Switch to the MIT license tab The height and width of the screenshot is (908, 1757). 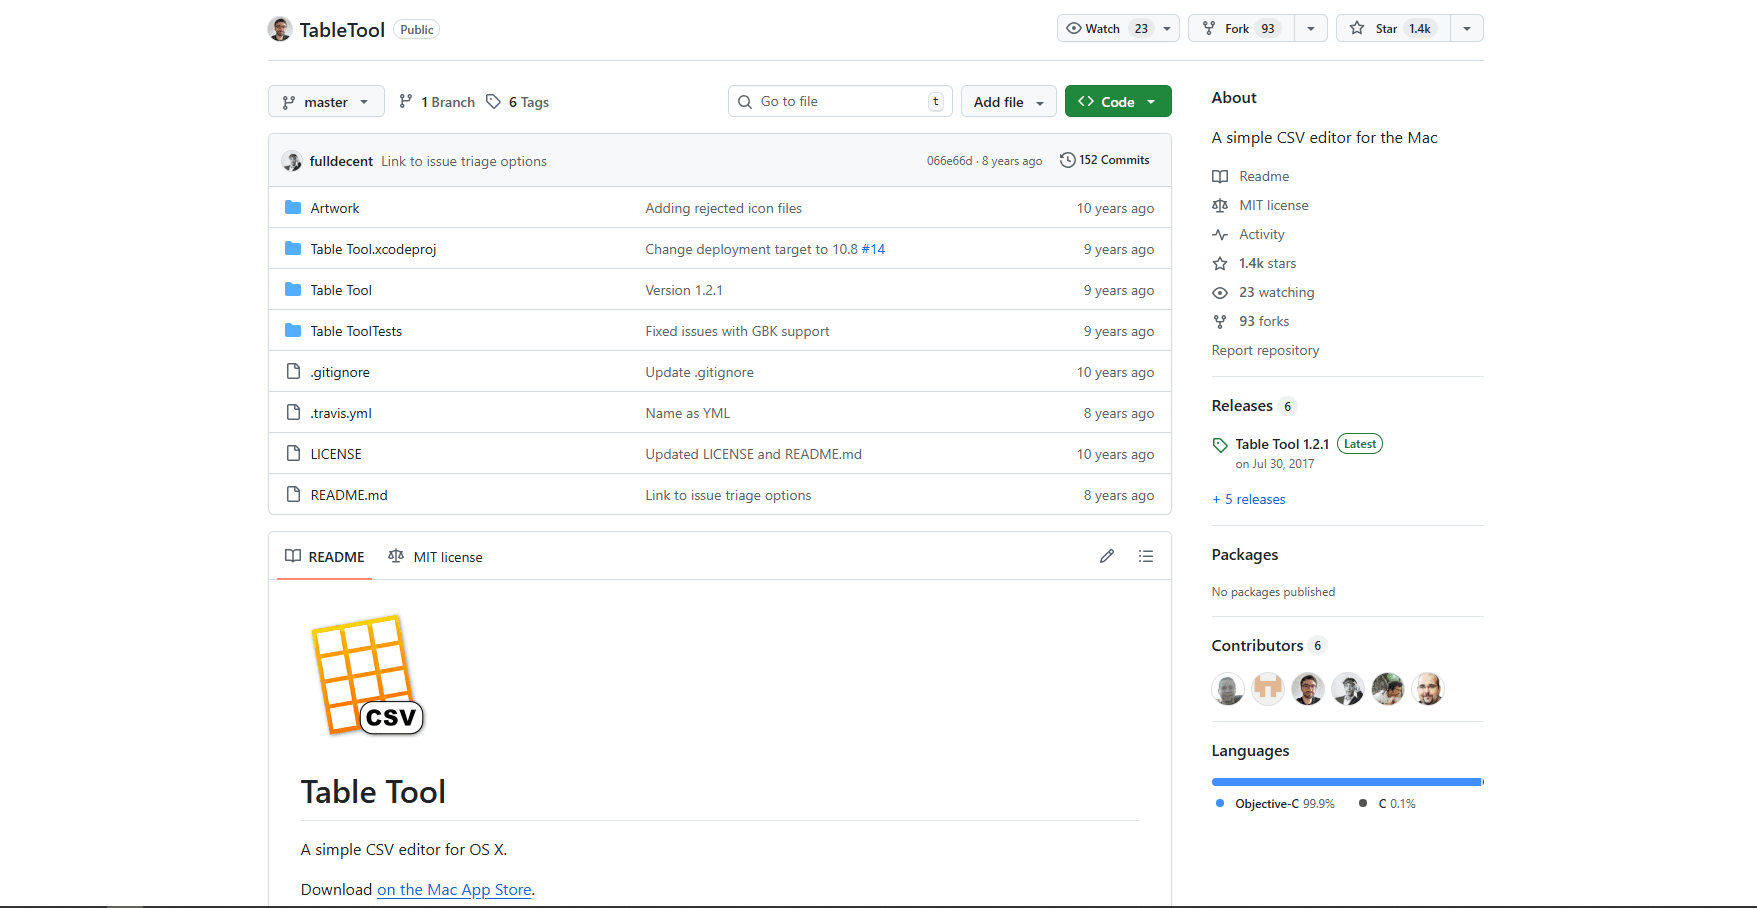tap(436, 557)
